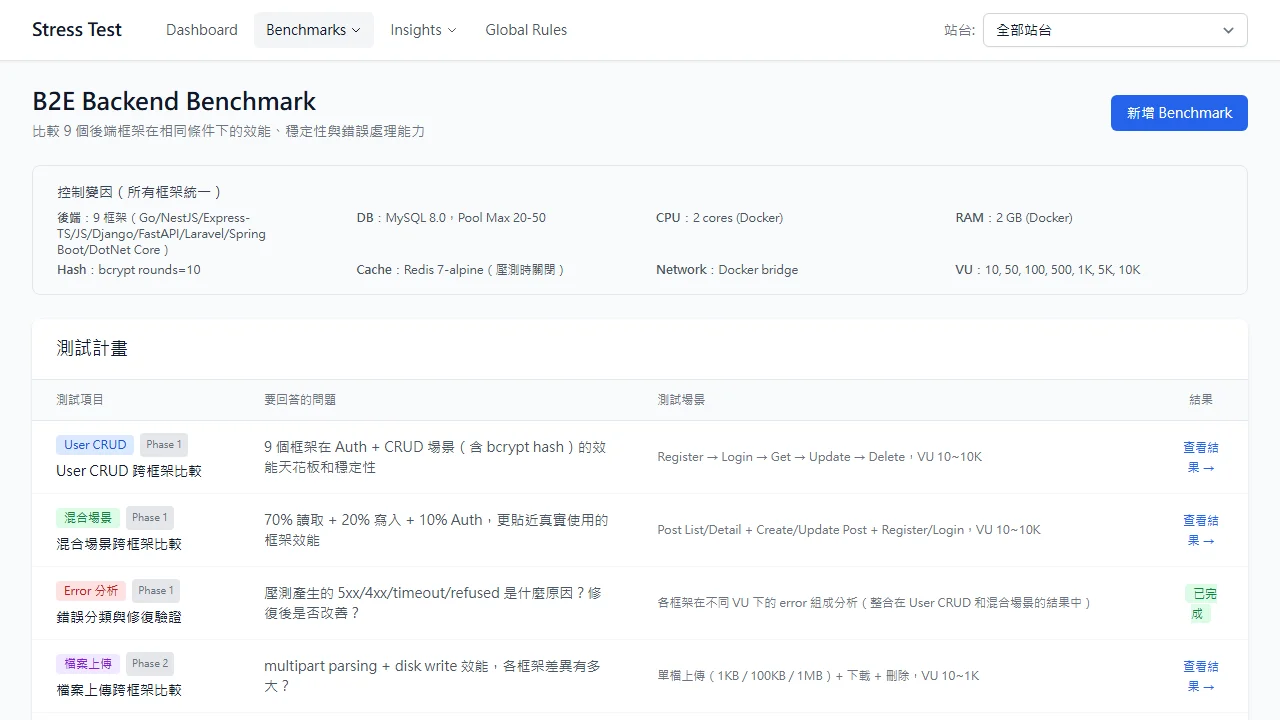
Task: Click the 測試計畫 section heading
Action: click(x=92, y=348)
